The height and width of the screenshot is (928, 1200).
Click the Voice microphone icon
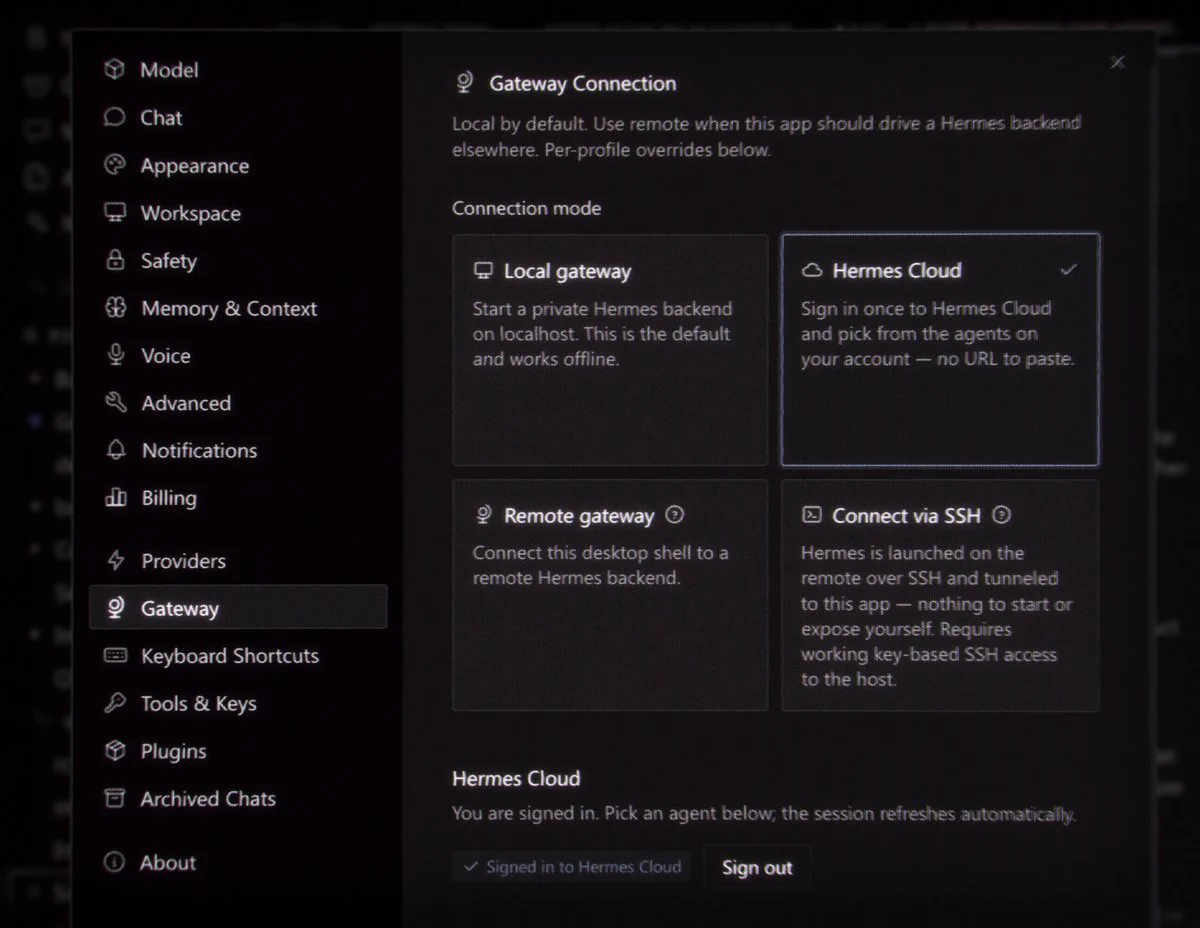point(115,356)
